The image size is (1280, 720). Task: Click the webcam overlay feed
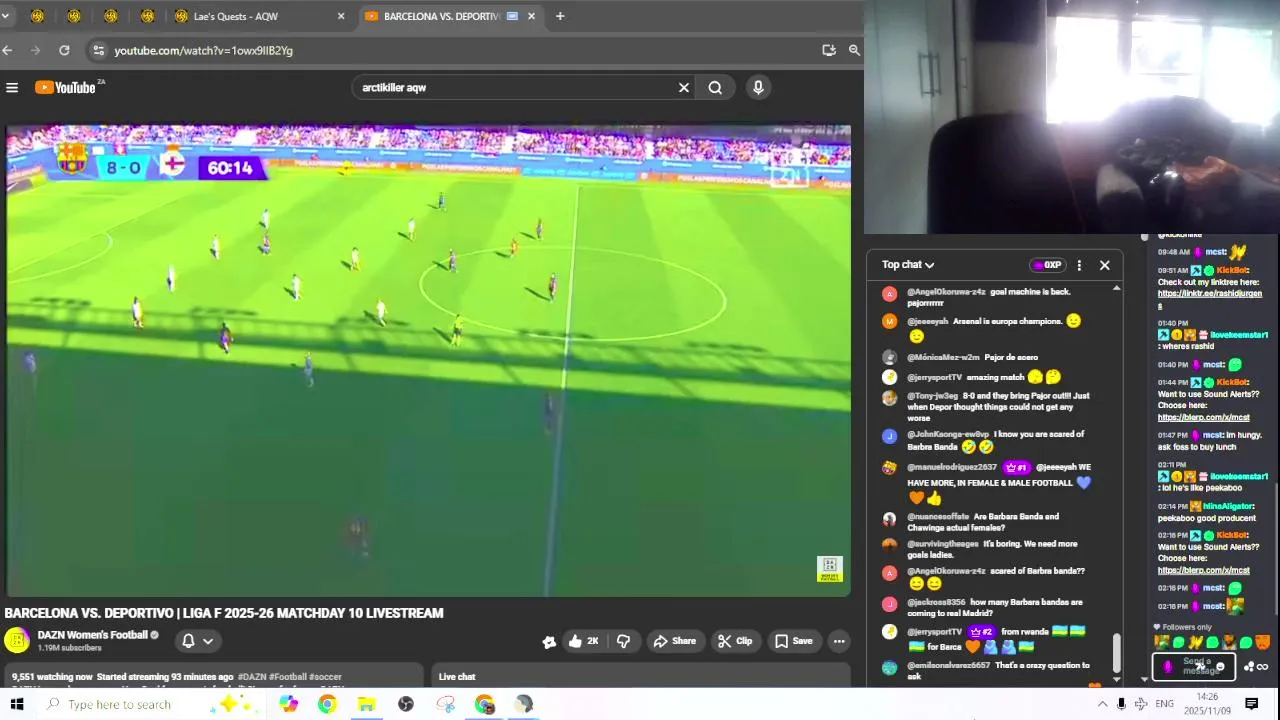tap(1072, 117)
